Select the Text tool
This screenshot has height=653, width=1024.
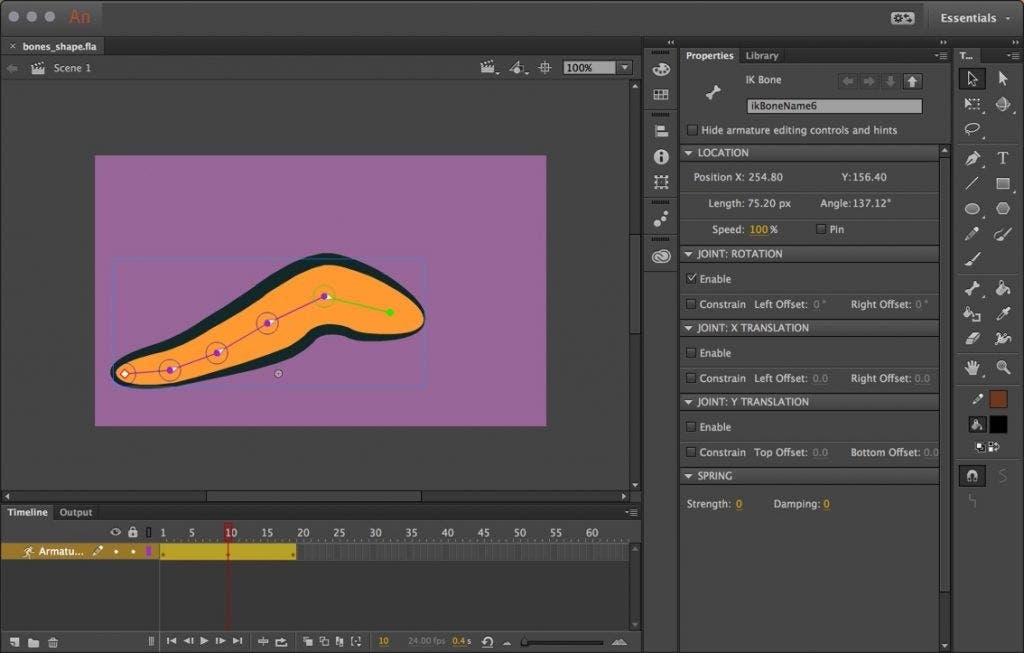(x=1003, y=158)
